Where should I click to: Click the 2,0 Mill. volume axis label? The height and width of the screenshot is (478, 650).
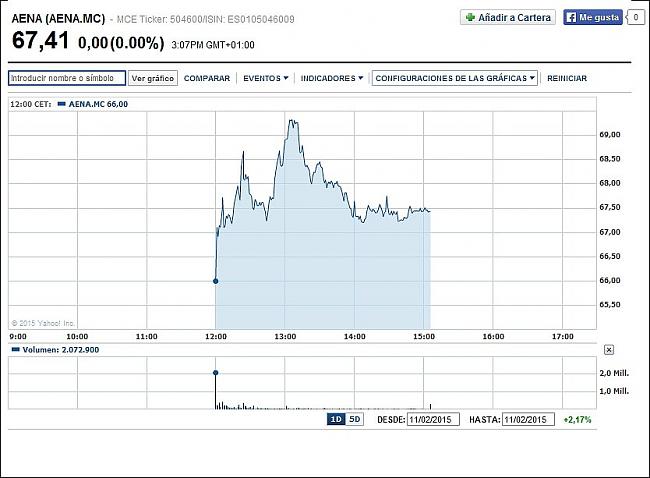(614, 373)
